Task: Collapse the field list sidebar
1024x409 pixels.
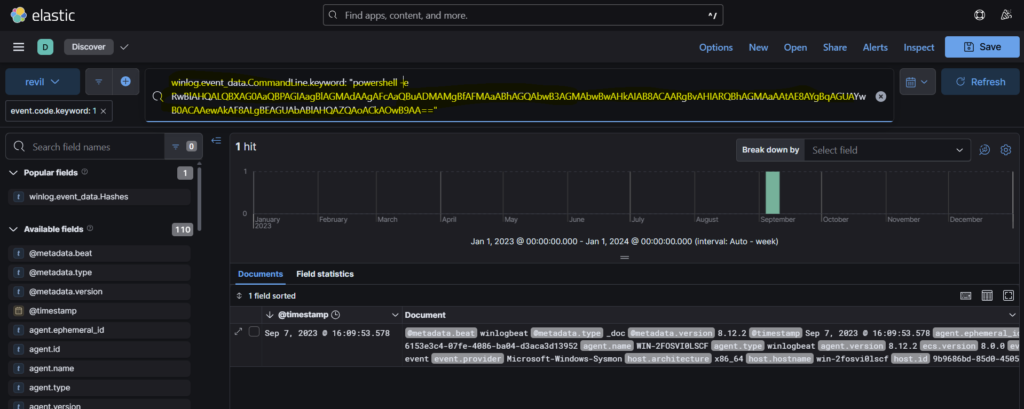Action: [216, 140]
